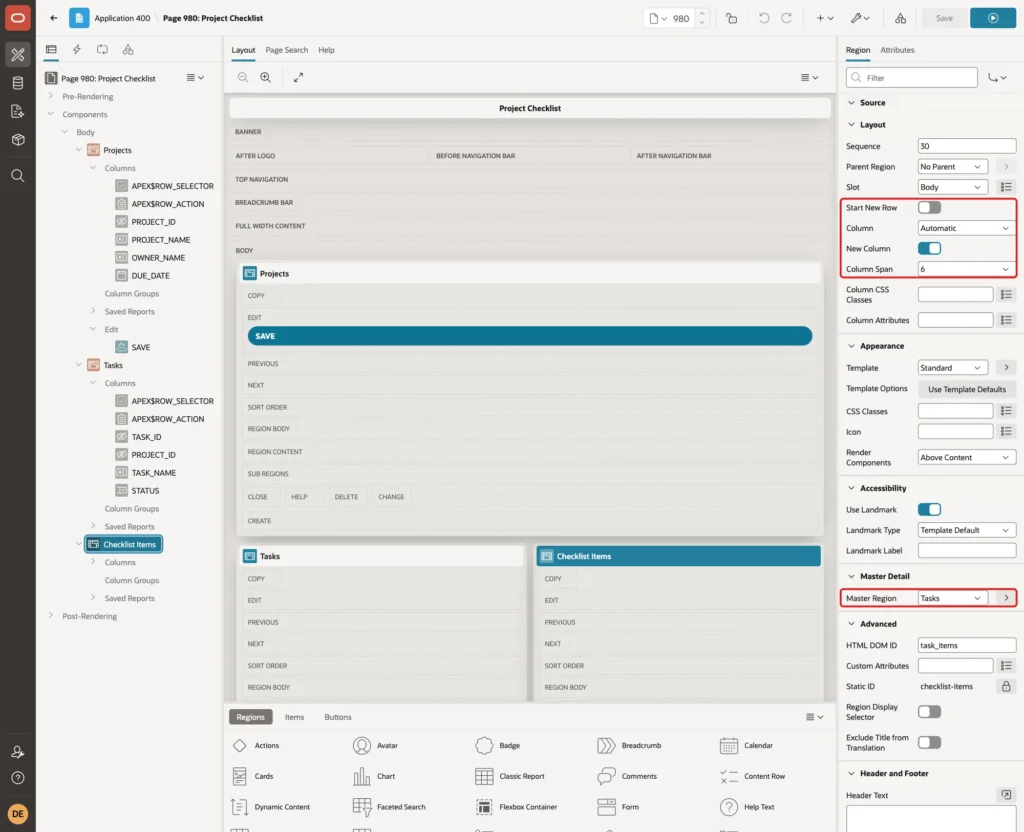Screen dimensions: 1024x832
Task: Open the Help tab in center pane
Action: click(x=326, y=50)
